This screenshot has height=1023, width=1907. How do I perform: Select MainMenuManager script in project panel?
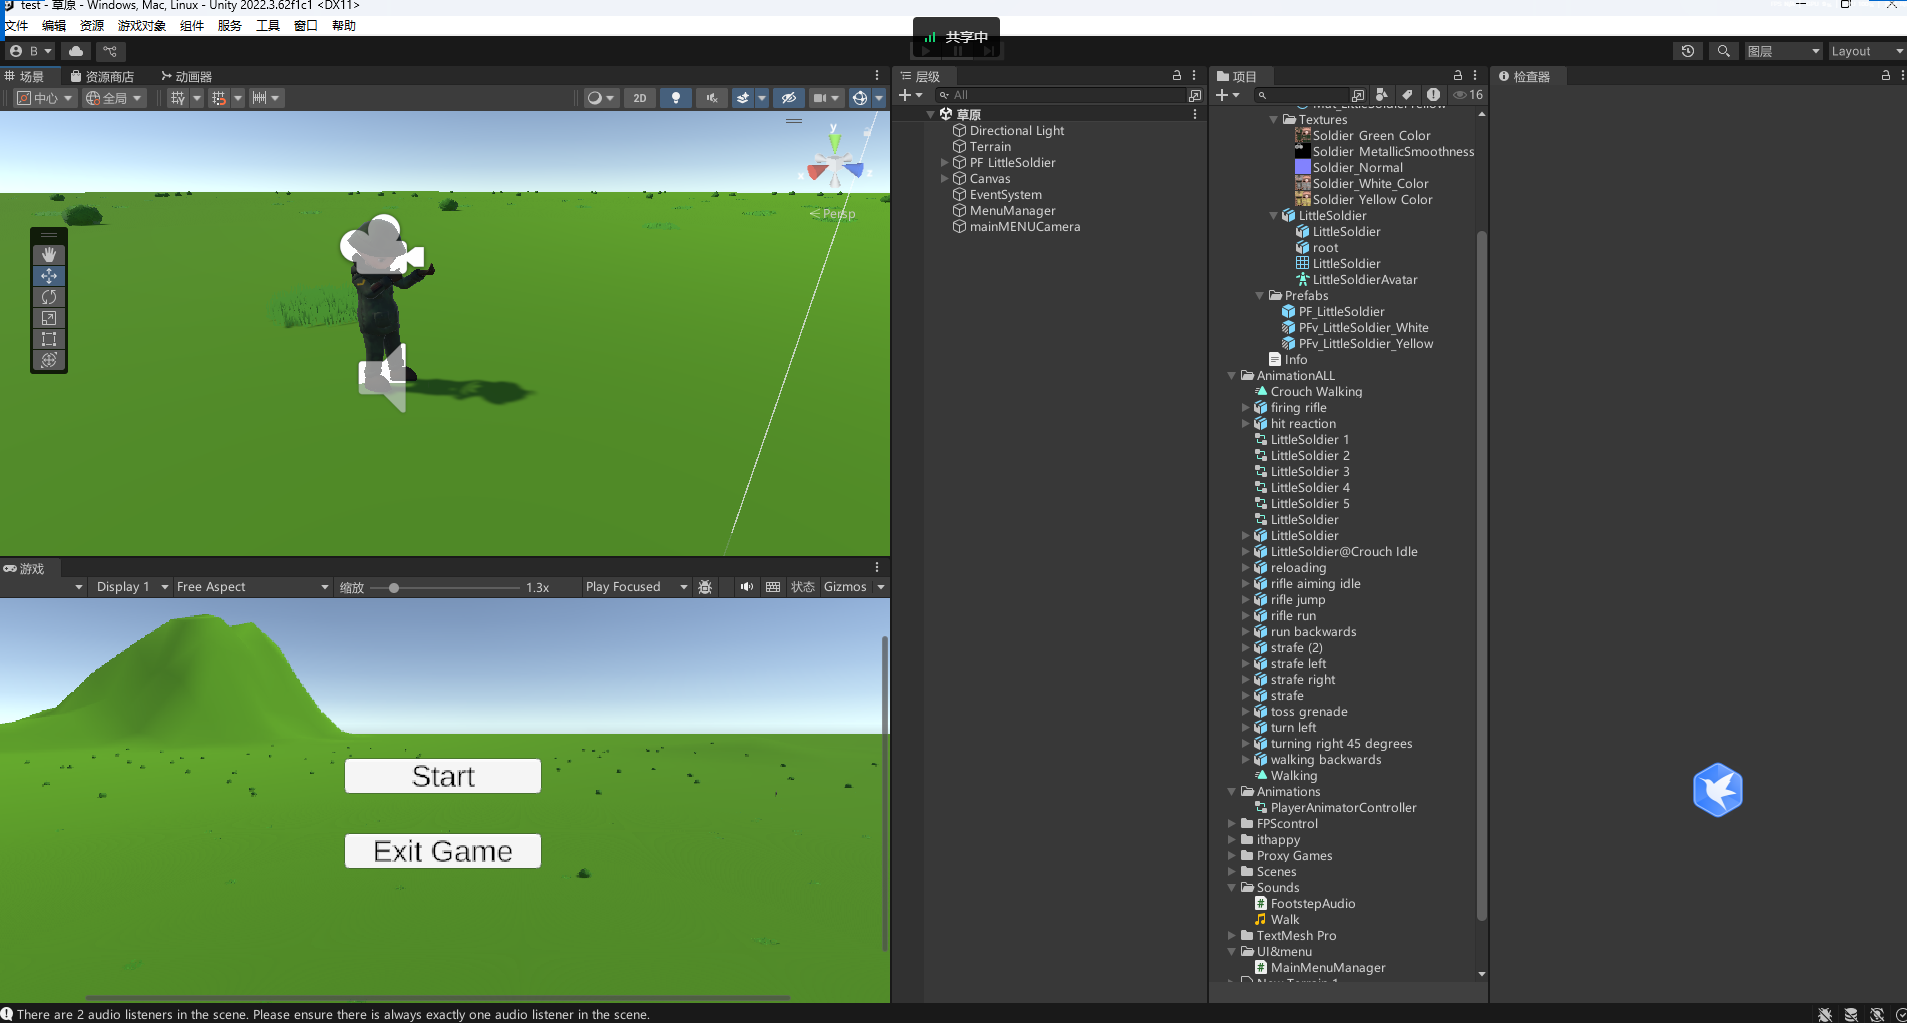point(1327,968)
